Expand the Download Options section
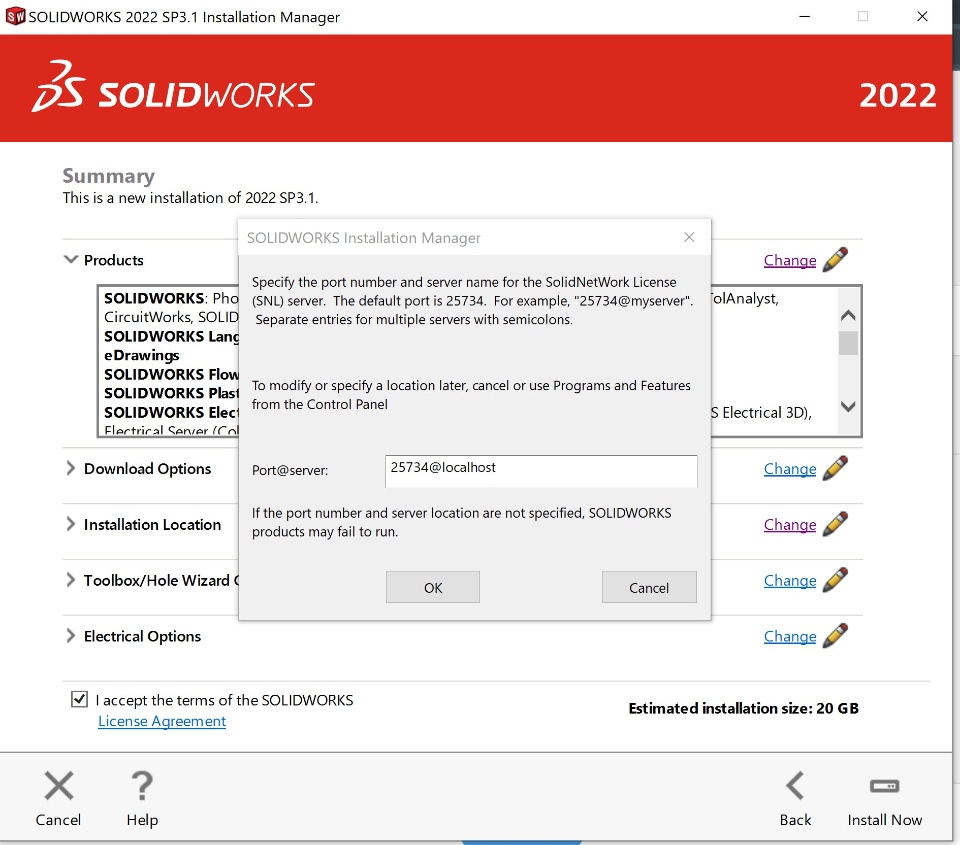This screenshot has height=845, width=960. [x=71, y=468]
